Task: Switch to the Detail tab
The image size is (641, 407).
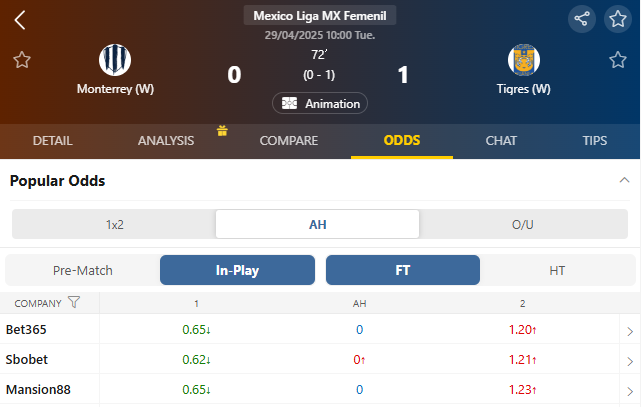Action: [52, 141]
